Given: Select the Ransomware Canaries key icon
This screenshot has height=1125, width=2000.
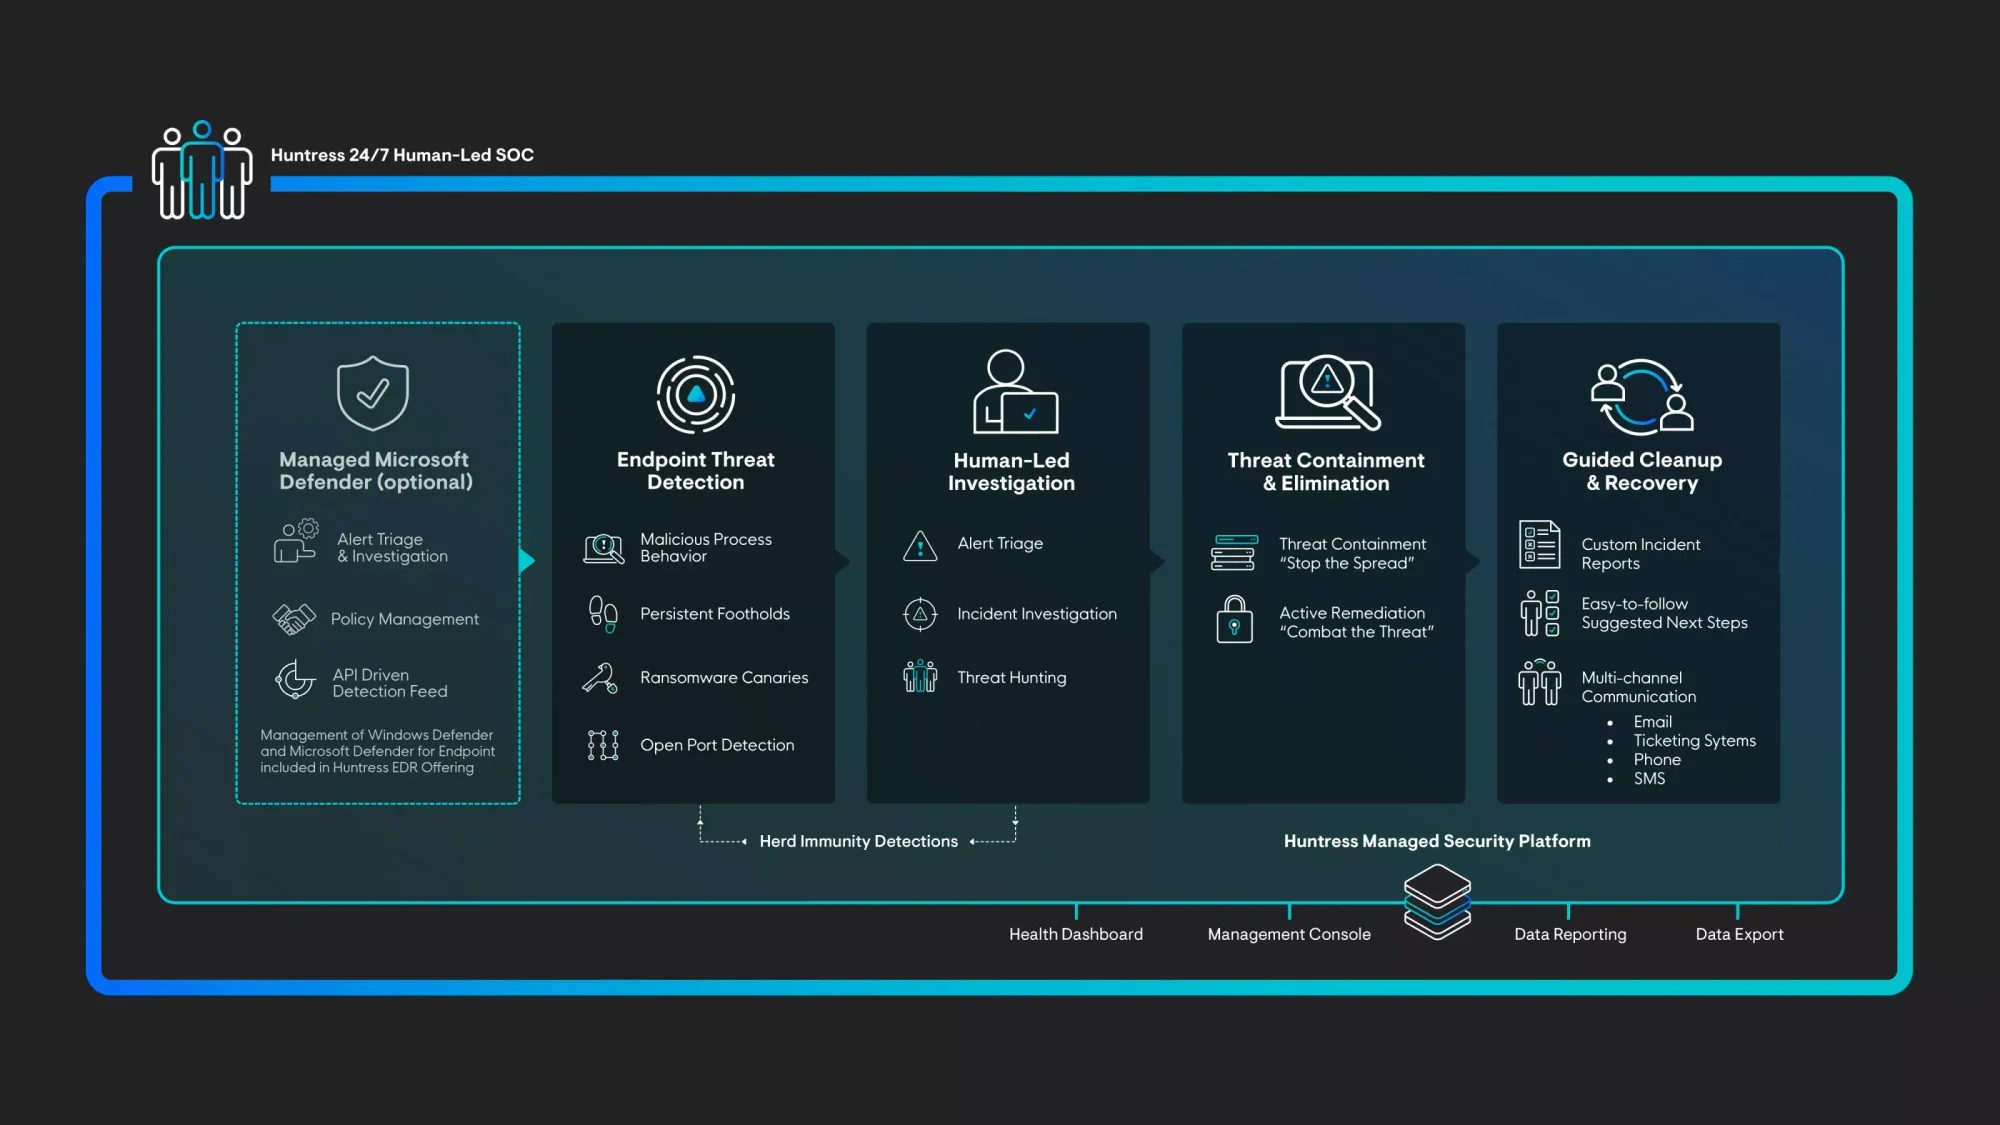Looking at the screenshot, I should point(600,677).
